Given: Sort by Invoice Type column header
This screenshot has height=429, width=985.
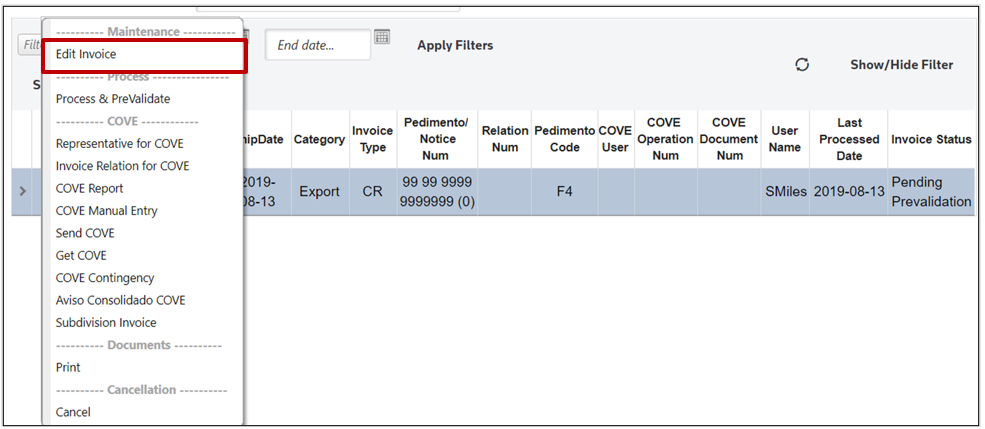Looking at the screenshot, I should (x=373, y=139).
